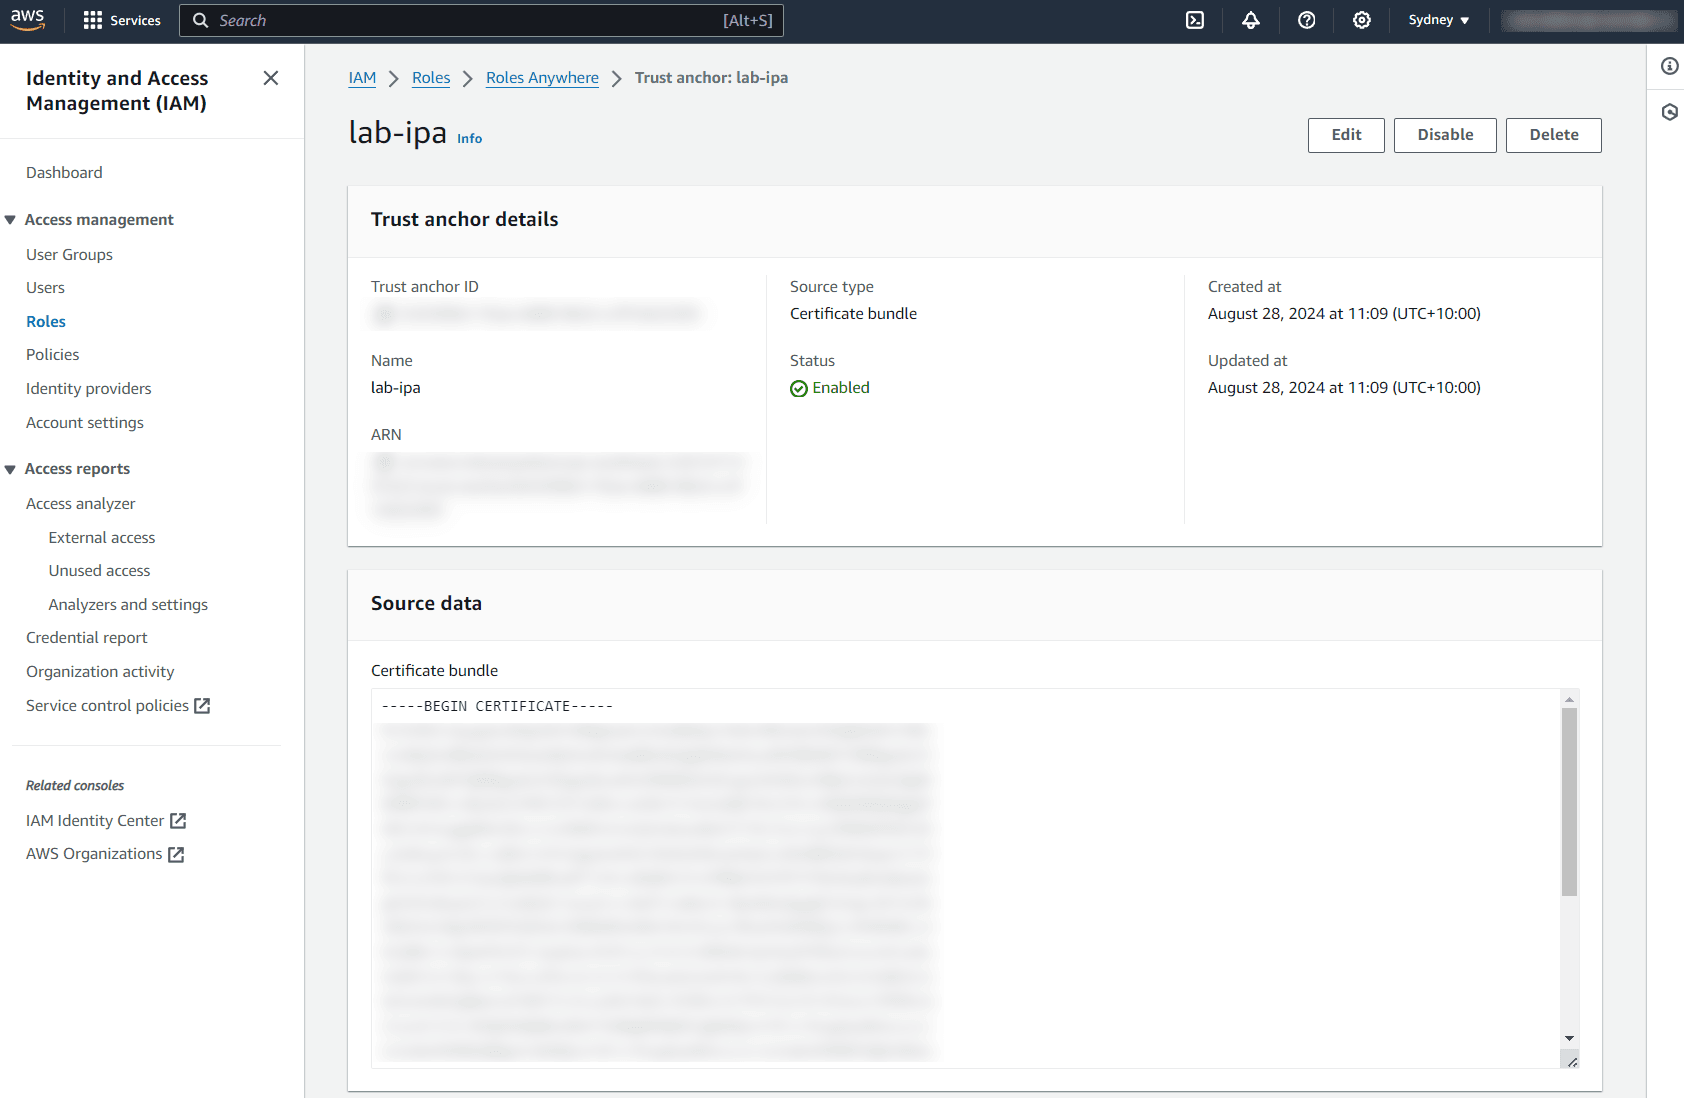Viewport: 1684px width, 1098px height.
Task: Click the 'Certificate bundle' source type value
Action: [853, 314]
